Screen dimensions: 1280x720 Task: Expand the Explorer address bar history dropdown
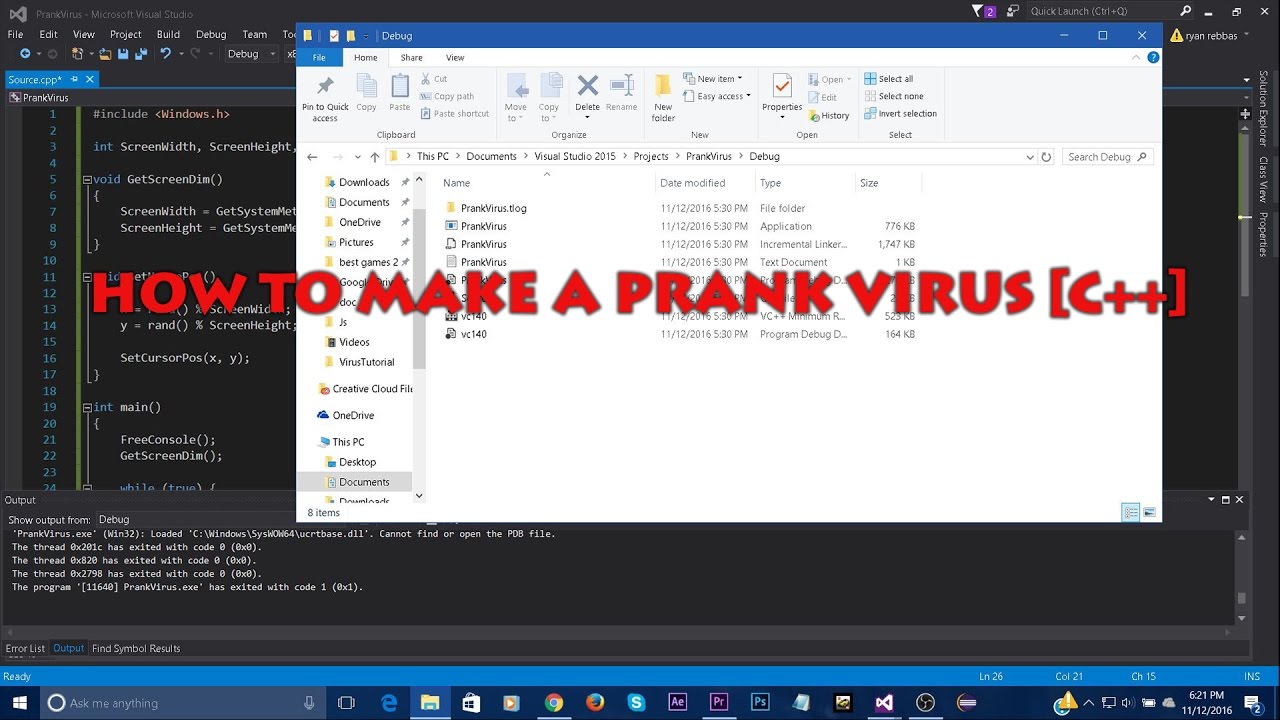[x=1030, y=157]
